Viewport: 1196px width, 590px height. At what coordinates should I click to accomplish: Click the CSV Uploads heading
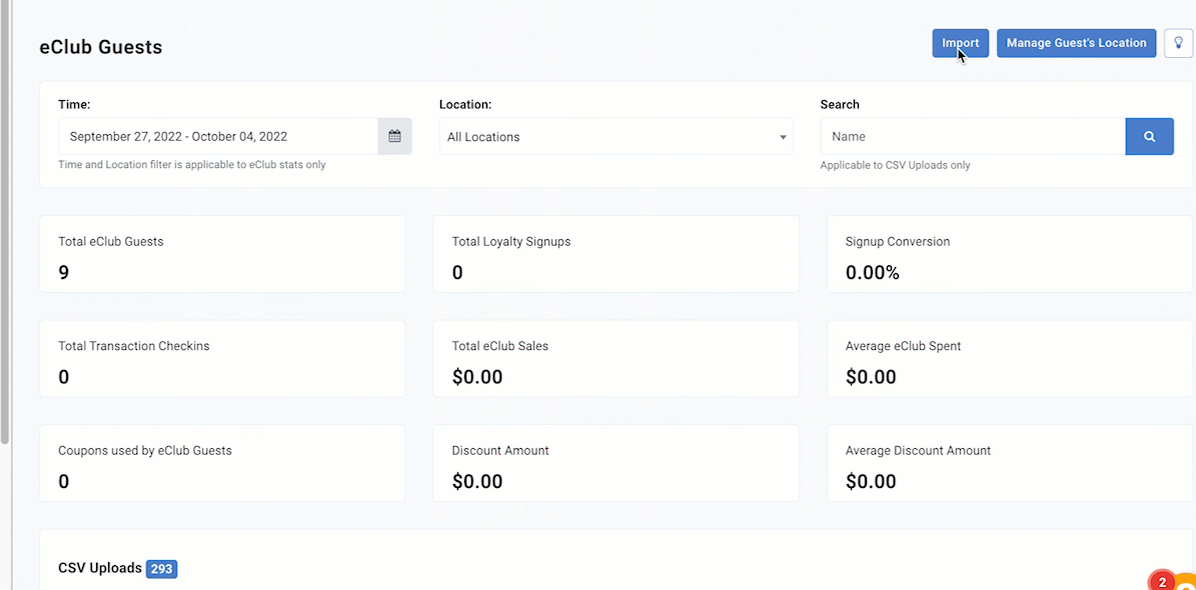pyautogui.click(x=100, y=568)
